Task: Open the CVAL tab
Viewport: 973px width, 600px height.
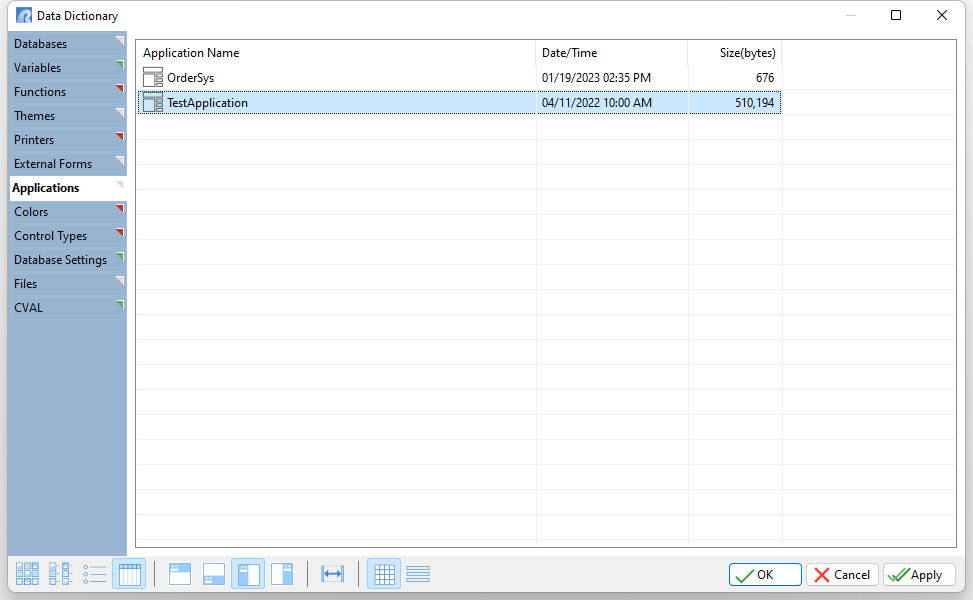Action: (68, 308)
